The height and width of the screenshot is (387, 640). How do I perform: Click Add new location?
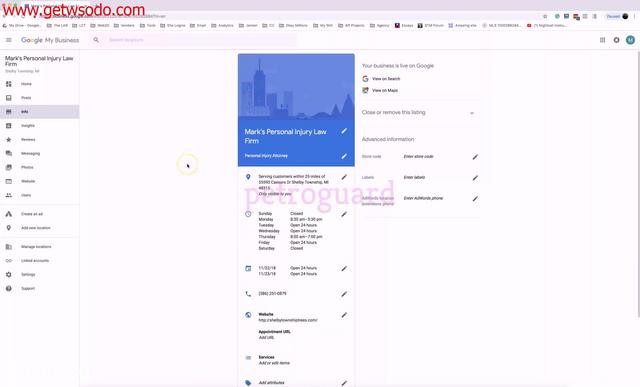pos(40,228)
